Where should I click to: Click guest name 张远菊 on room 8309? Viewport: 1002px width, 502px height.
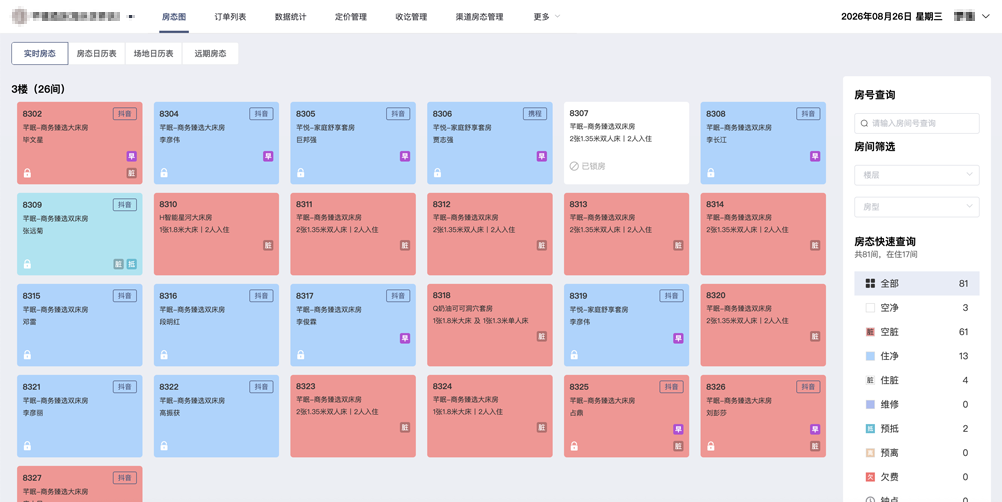coord(33,231)
